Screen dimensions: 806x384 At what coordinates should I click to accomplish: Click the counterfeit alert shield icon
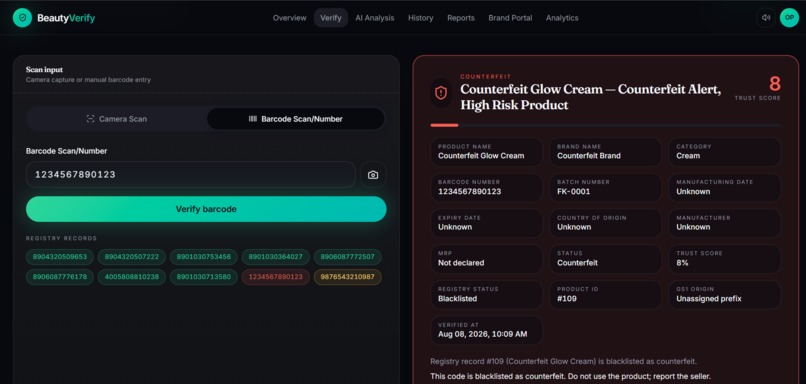[441, 93]
